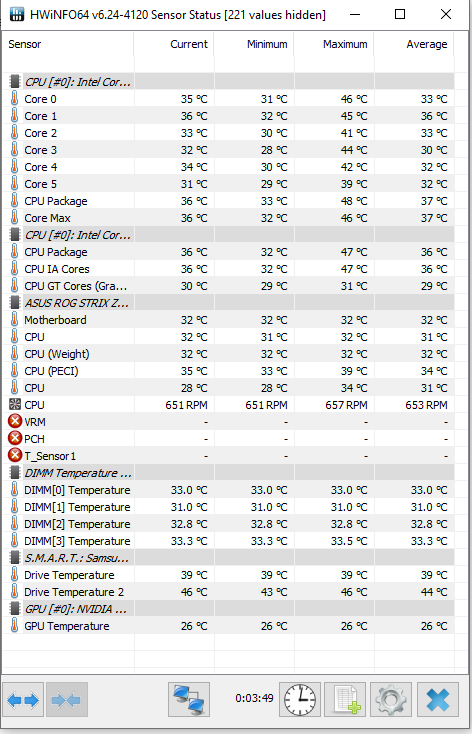
Task: Close sensors with the blue X icon
Action: [x=437, y=700]
